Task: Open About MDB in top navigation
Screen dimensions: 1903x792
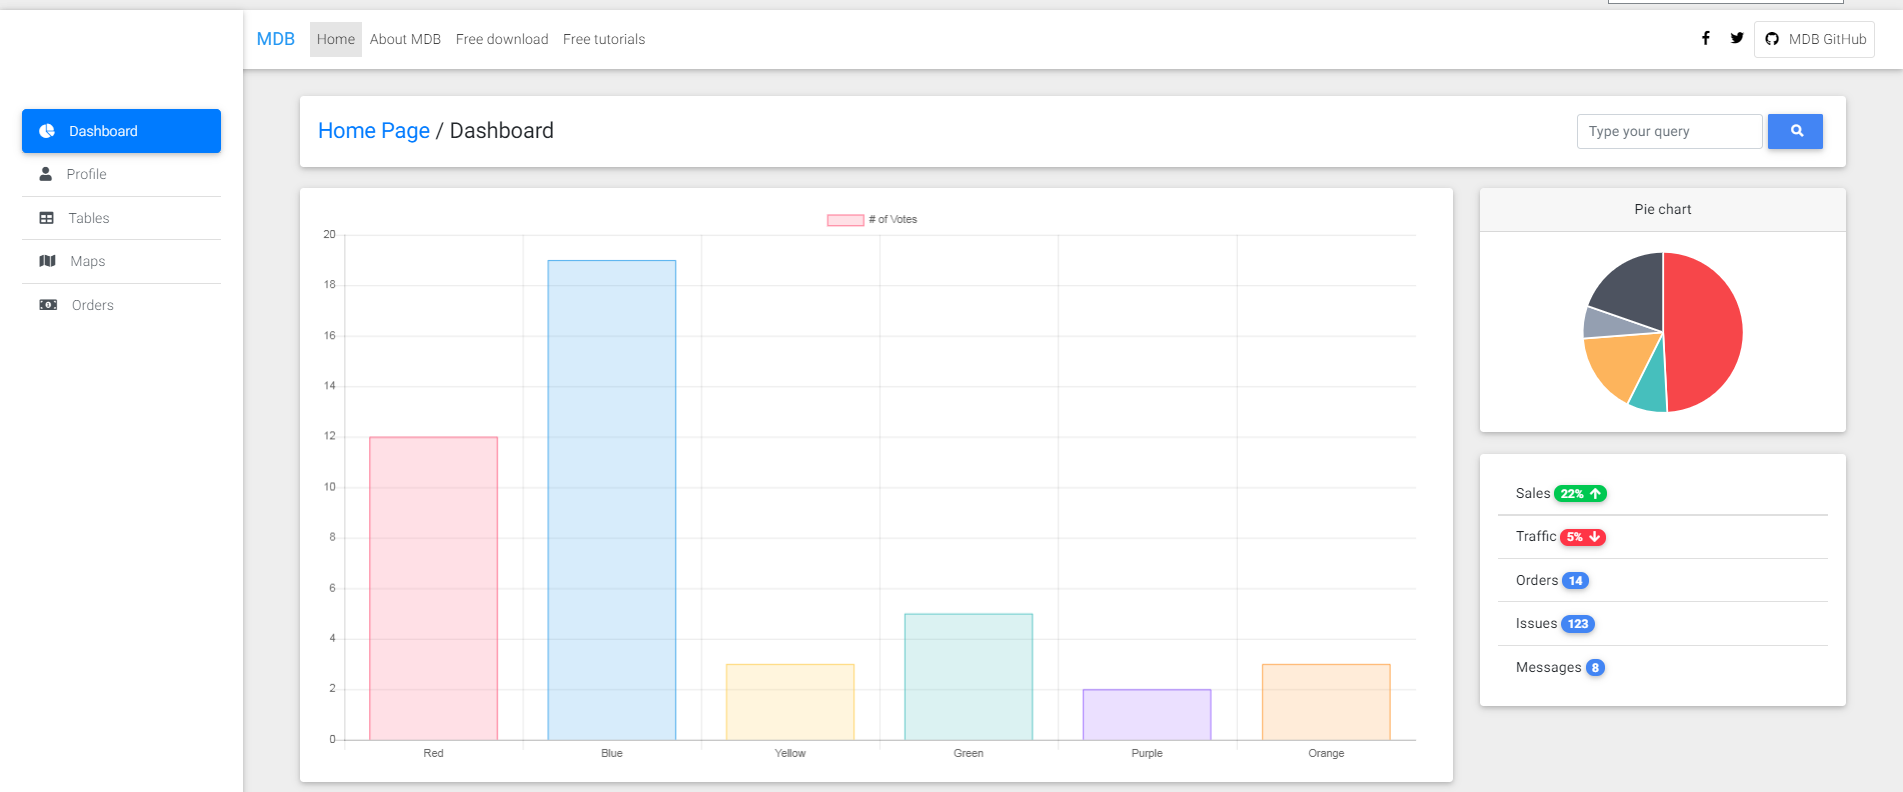Action: tap(405, 39)
